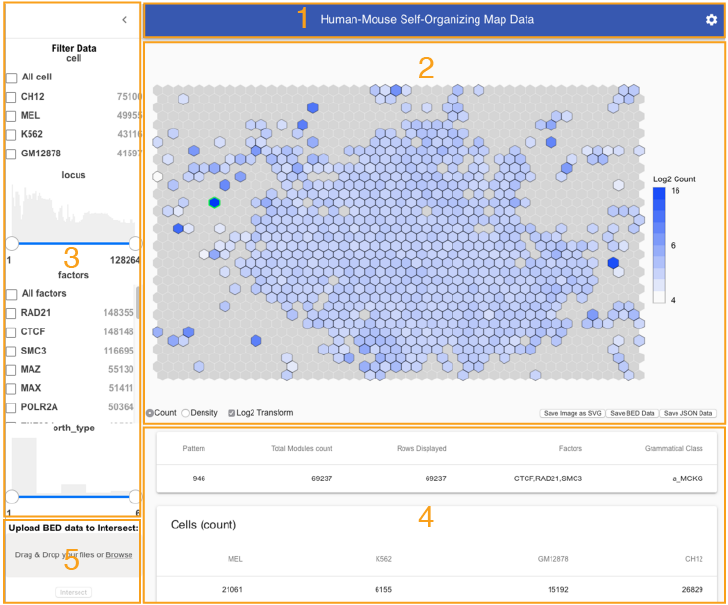Viewport: 728px width, 605px height.
Task: Toggle the Log2 Transform checkbox
Action: pos(231,413)
